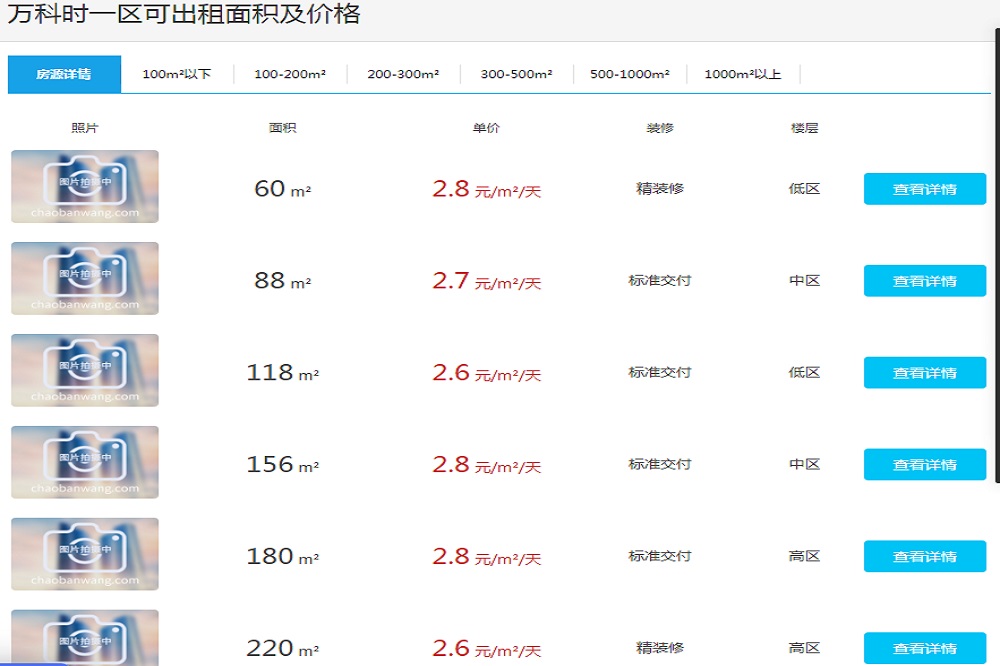Click 精装修 in the 60 m² row

[660, 188]
